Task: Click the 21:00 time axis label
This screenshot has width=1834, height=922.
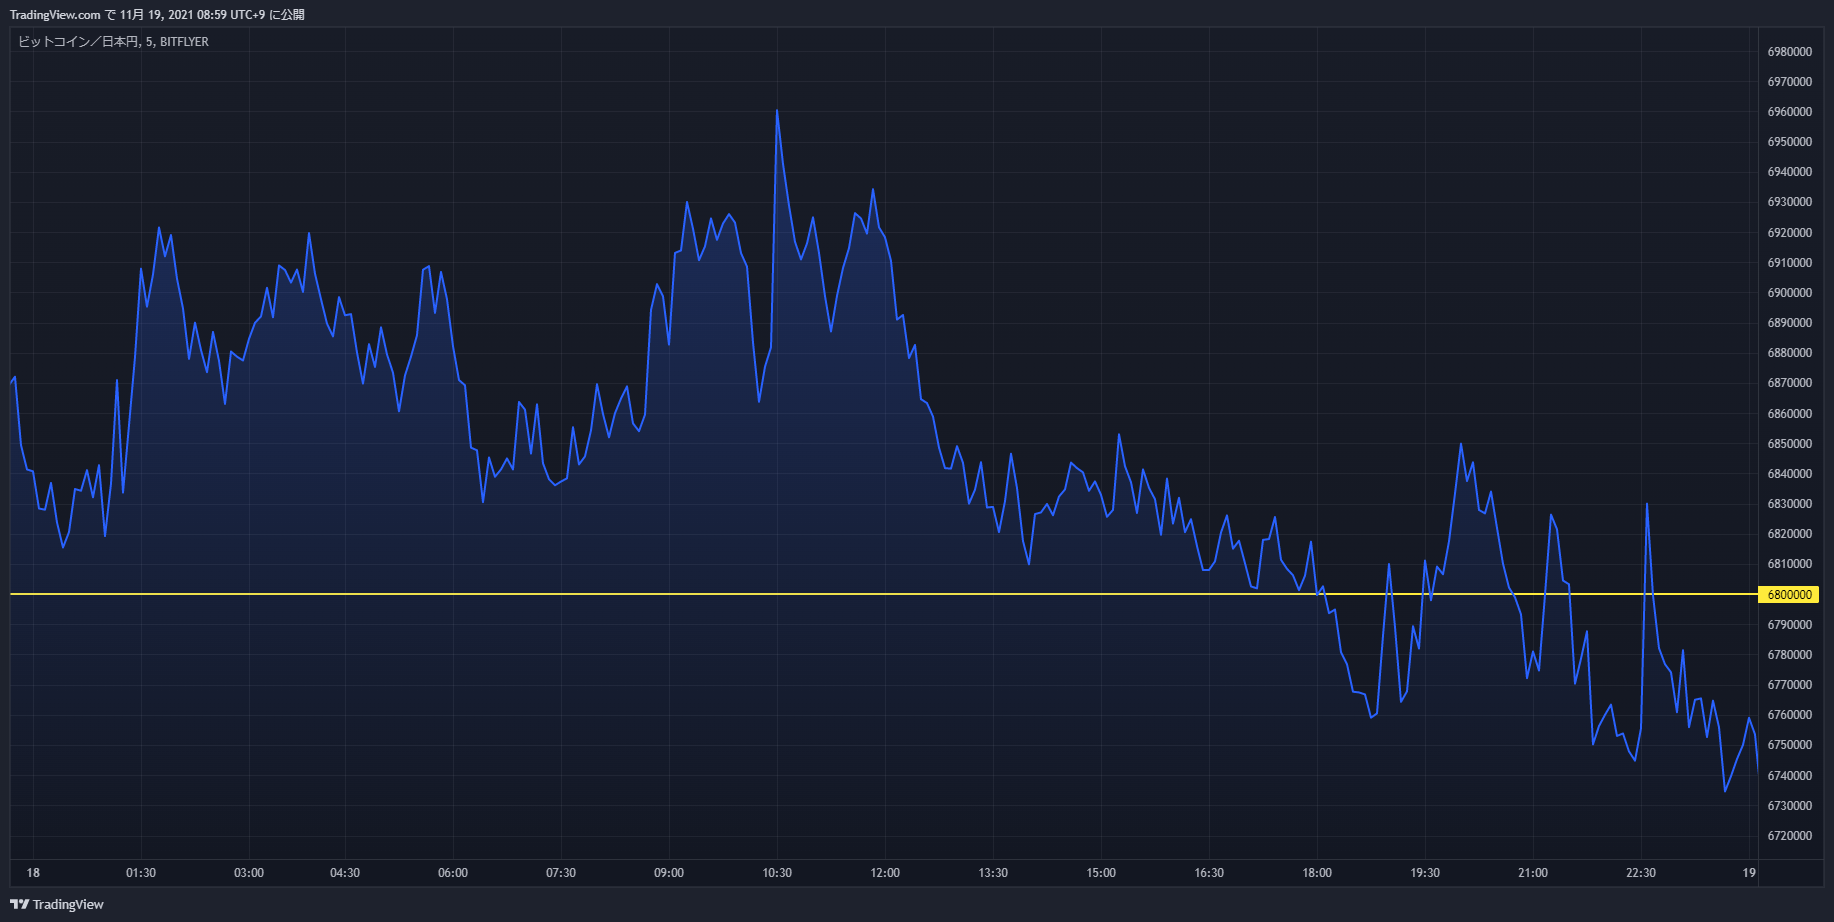Action: point(1533,873)
